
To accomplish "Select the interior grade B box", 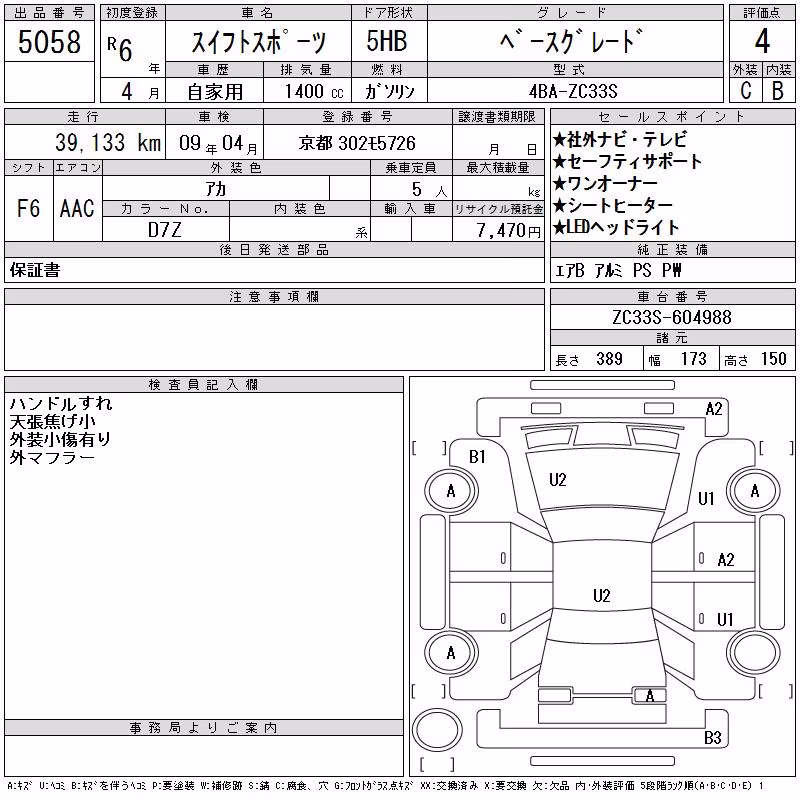I will (778, 91).
